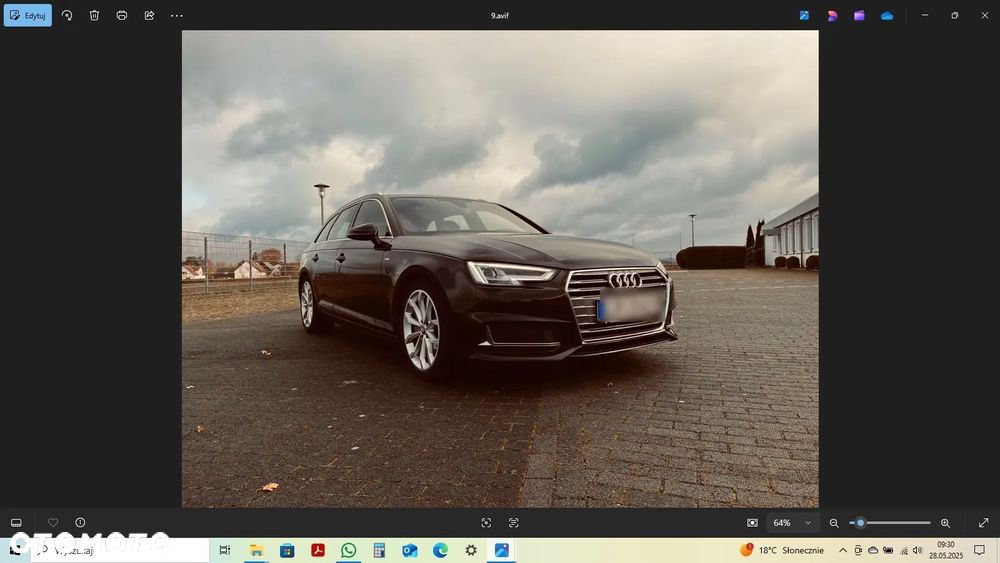This screenshot has height=563, width=1000.
Task: Open the OneDrive cloud icon in title bar
Action: 887,15
